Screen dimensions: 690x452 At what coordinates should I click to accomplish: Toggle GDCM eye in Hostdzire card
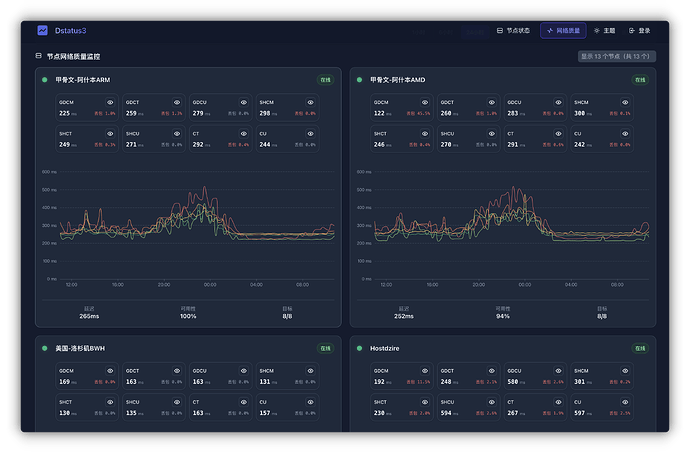[425, 371]
